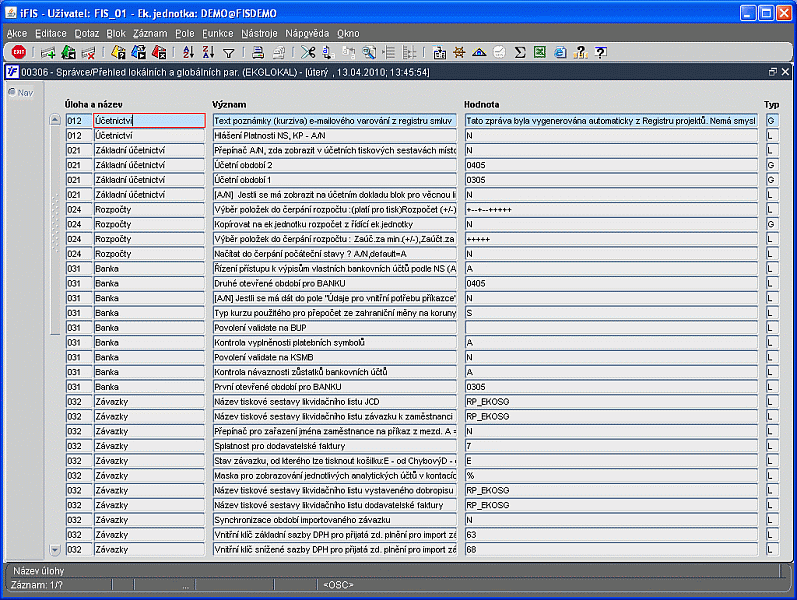Click the hierarchy tree structure icon
Image resolution: width=797 pixels, height=600 pixels.
(409, 52)
